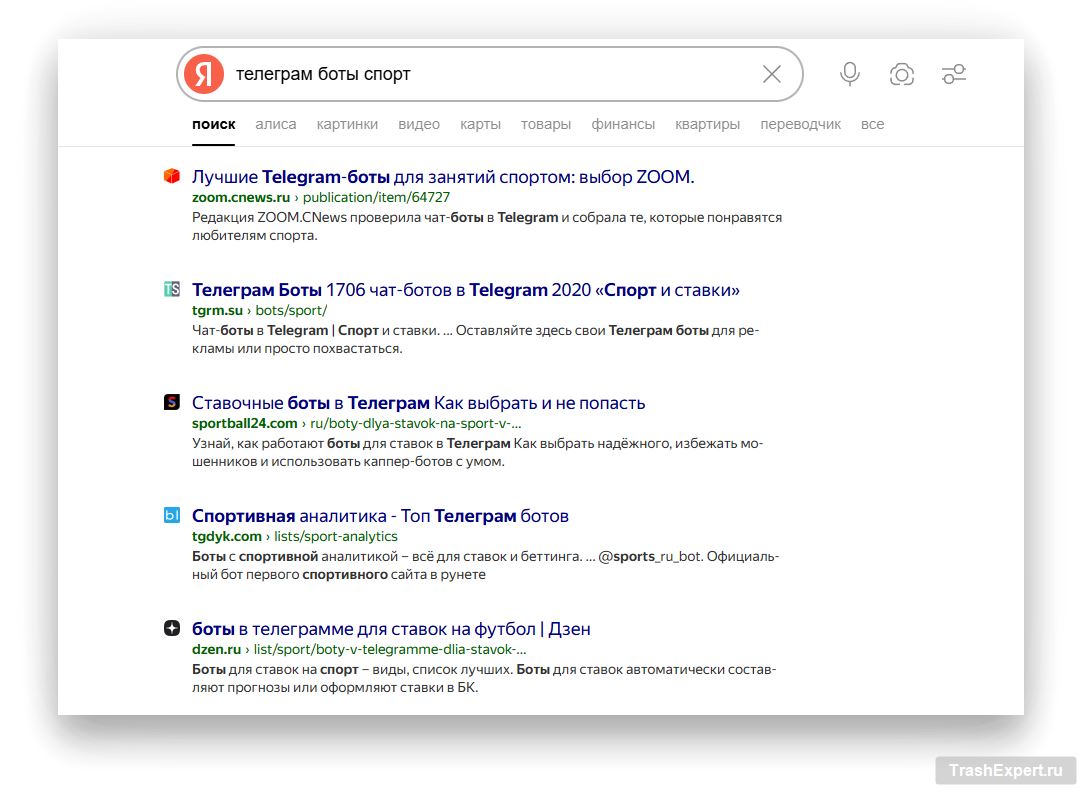
Task: Open search settings sliders icon
Action: [x=954, y=74]
